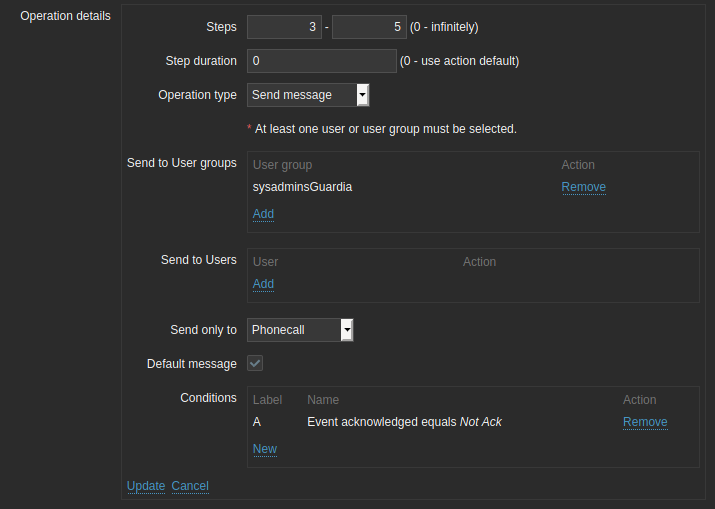Click the User group column header
715x509 pixels.
click(x=282, y=165)
